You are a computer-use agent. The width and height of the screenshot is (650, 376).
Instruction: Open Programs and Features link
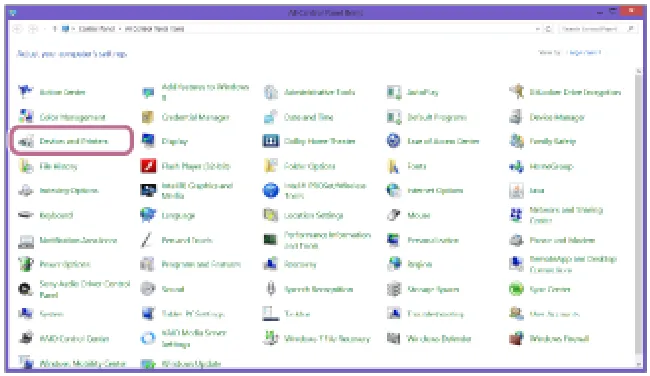[x=201, y=264]
